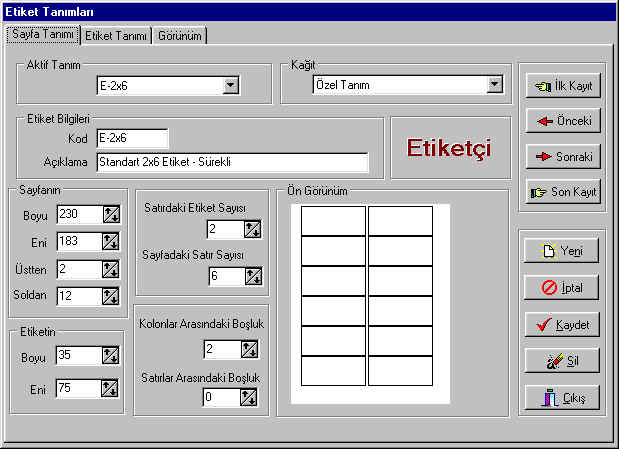Open the Aktif Tanım dropdown
The width and height of the screenshot is (619, 449).
[231, 86]
